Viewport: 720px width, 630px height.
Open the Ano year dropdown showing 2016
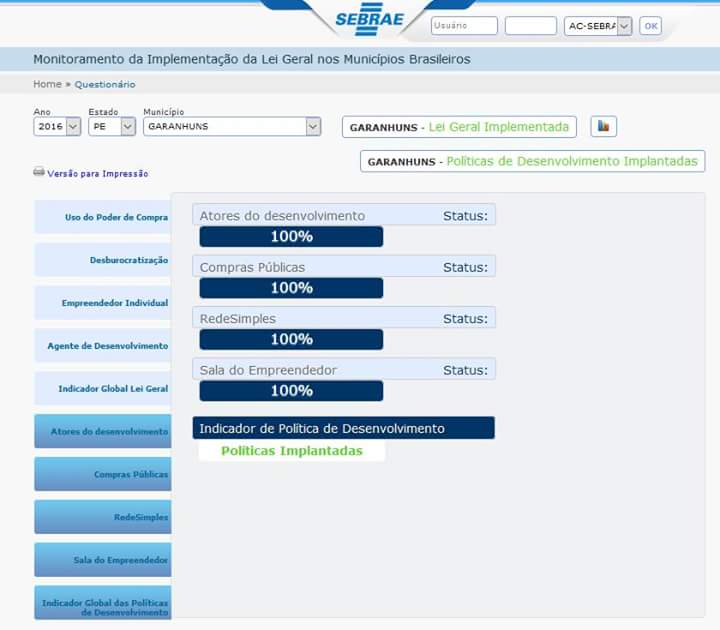pyautogui.click(x=57, y=127)
